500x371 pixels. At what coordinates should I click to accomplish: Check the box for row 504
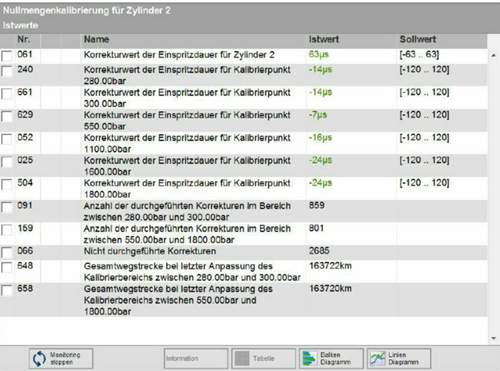point(7,185)
